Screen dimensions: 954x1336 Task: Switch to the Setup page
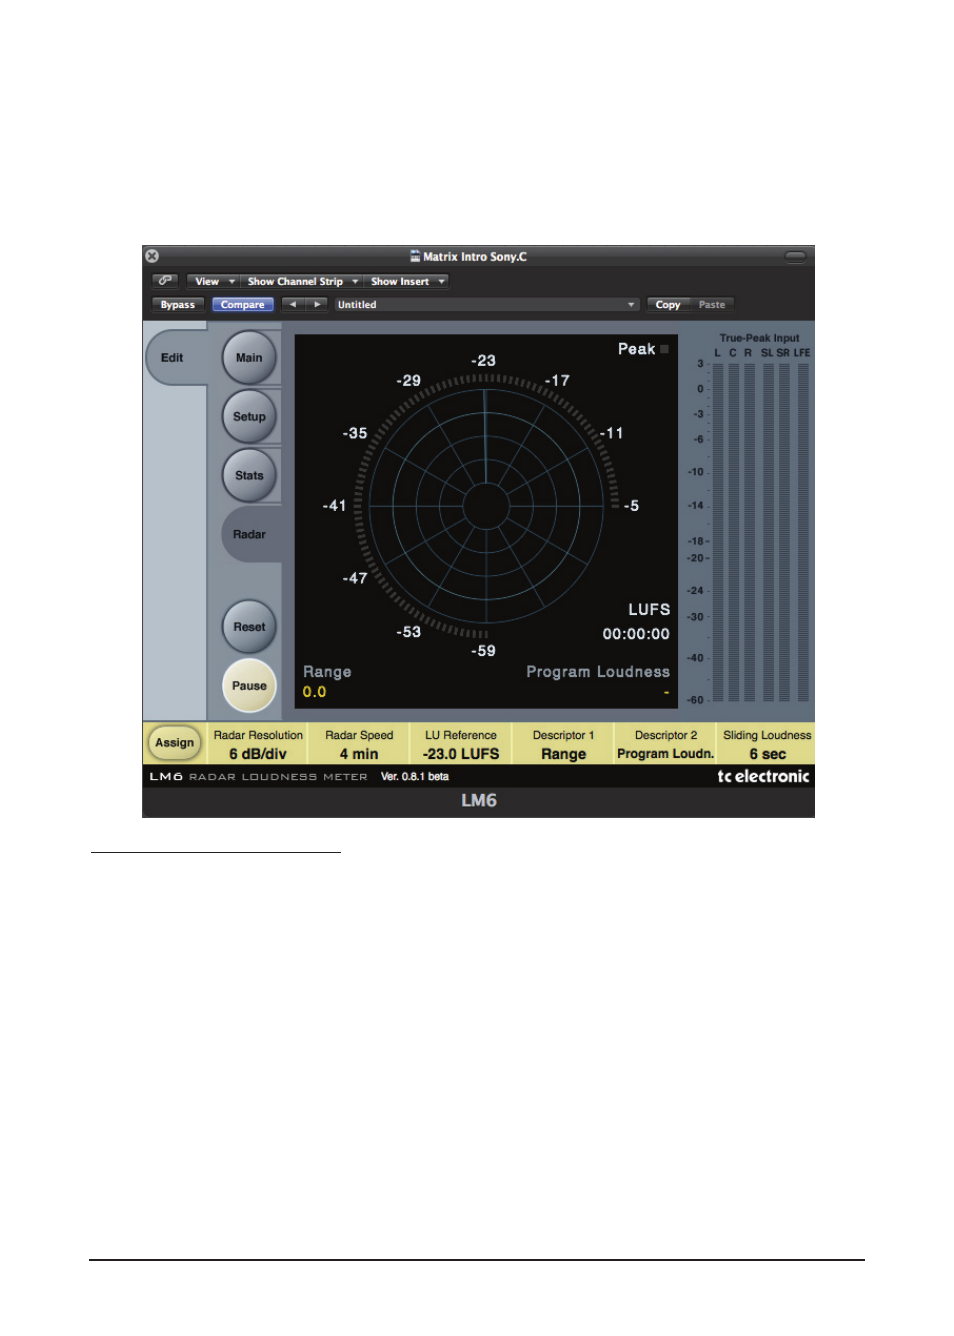click(x=249, y=417)
